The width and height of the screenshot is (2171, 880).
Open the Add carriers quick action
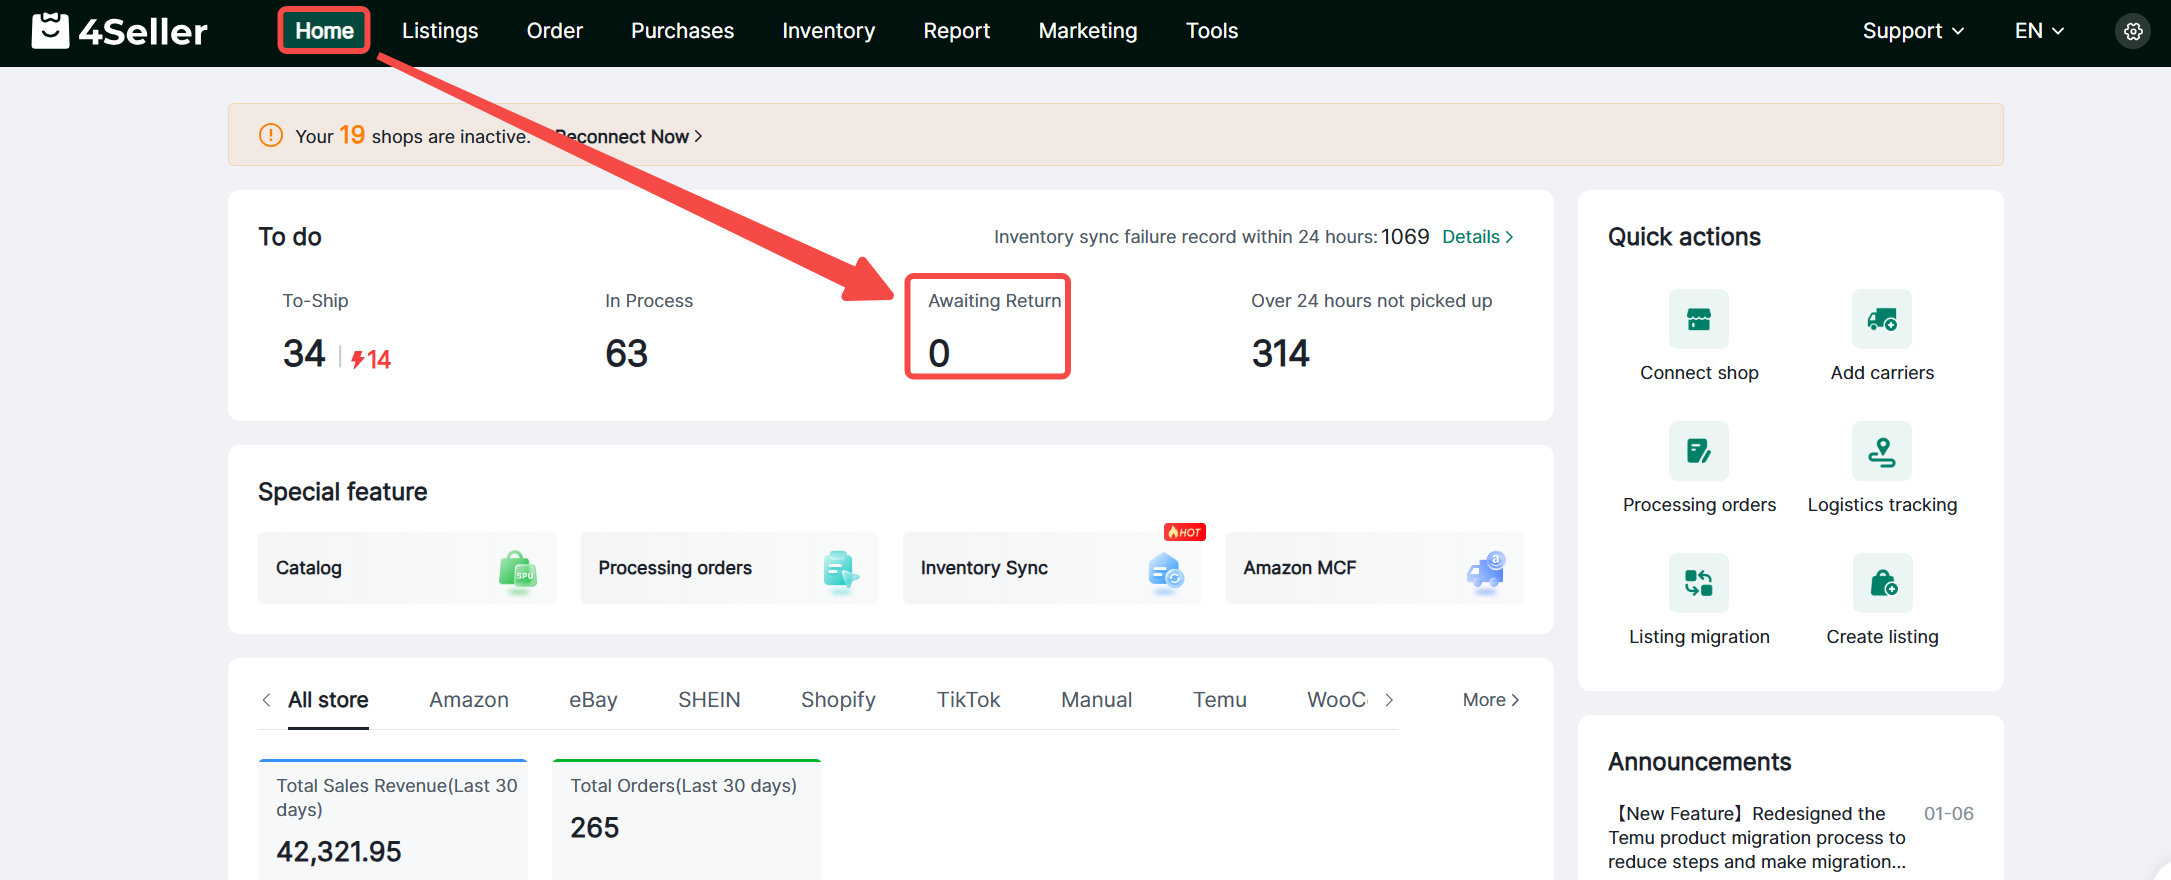[x=1881, y=319]
